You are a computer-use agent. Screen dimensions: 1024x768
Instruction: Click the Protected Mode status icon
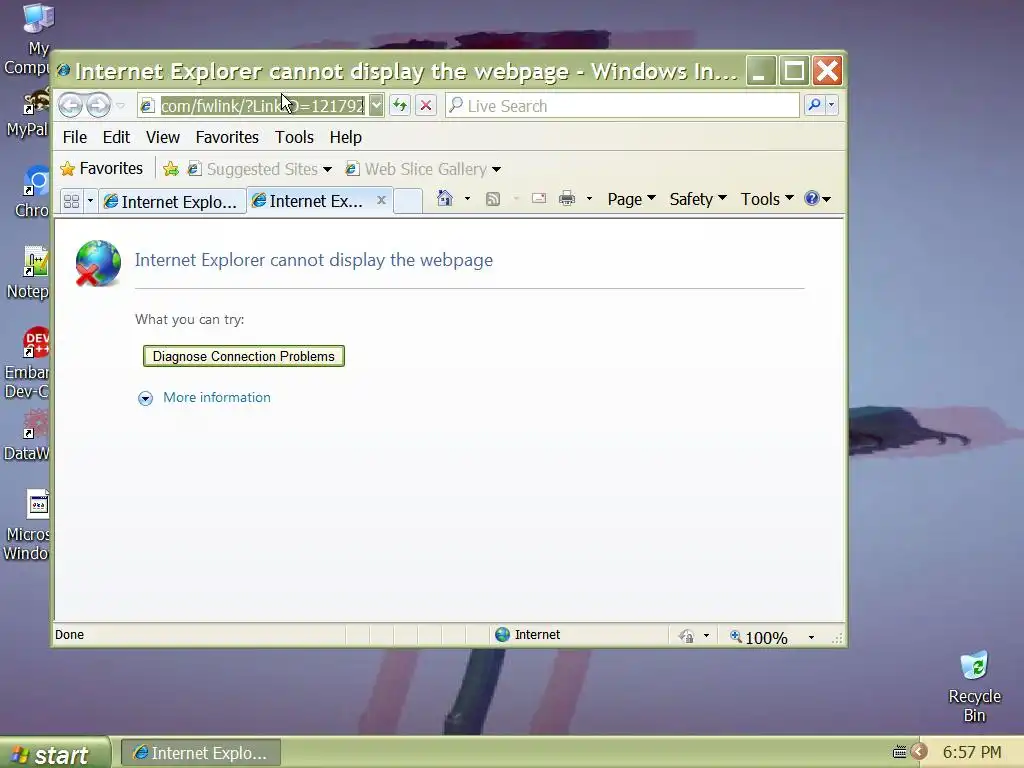(686, 636)
